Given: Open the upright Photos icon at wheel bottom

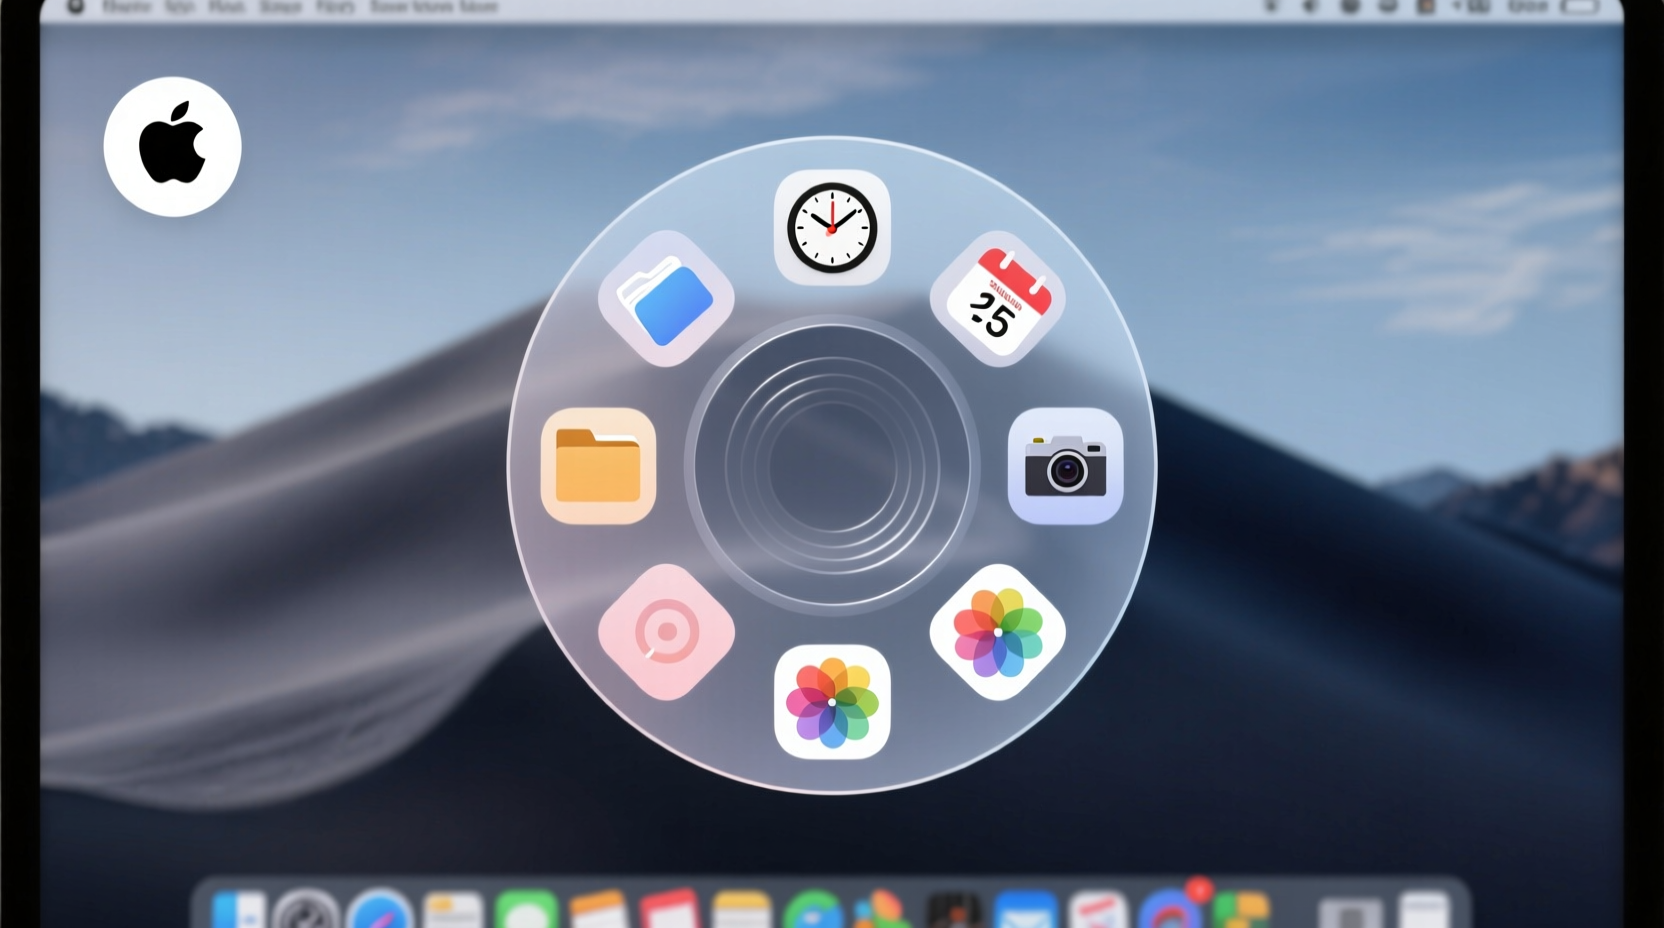Looking at the screenshot, I should pyautogui.click(x=832, y=702).
